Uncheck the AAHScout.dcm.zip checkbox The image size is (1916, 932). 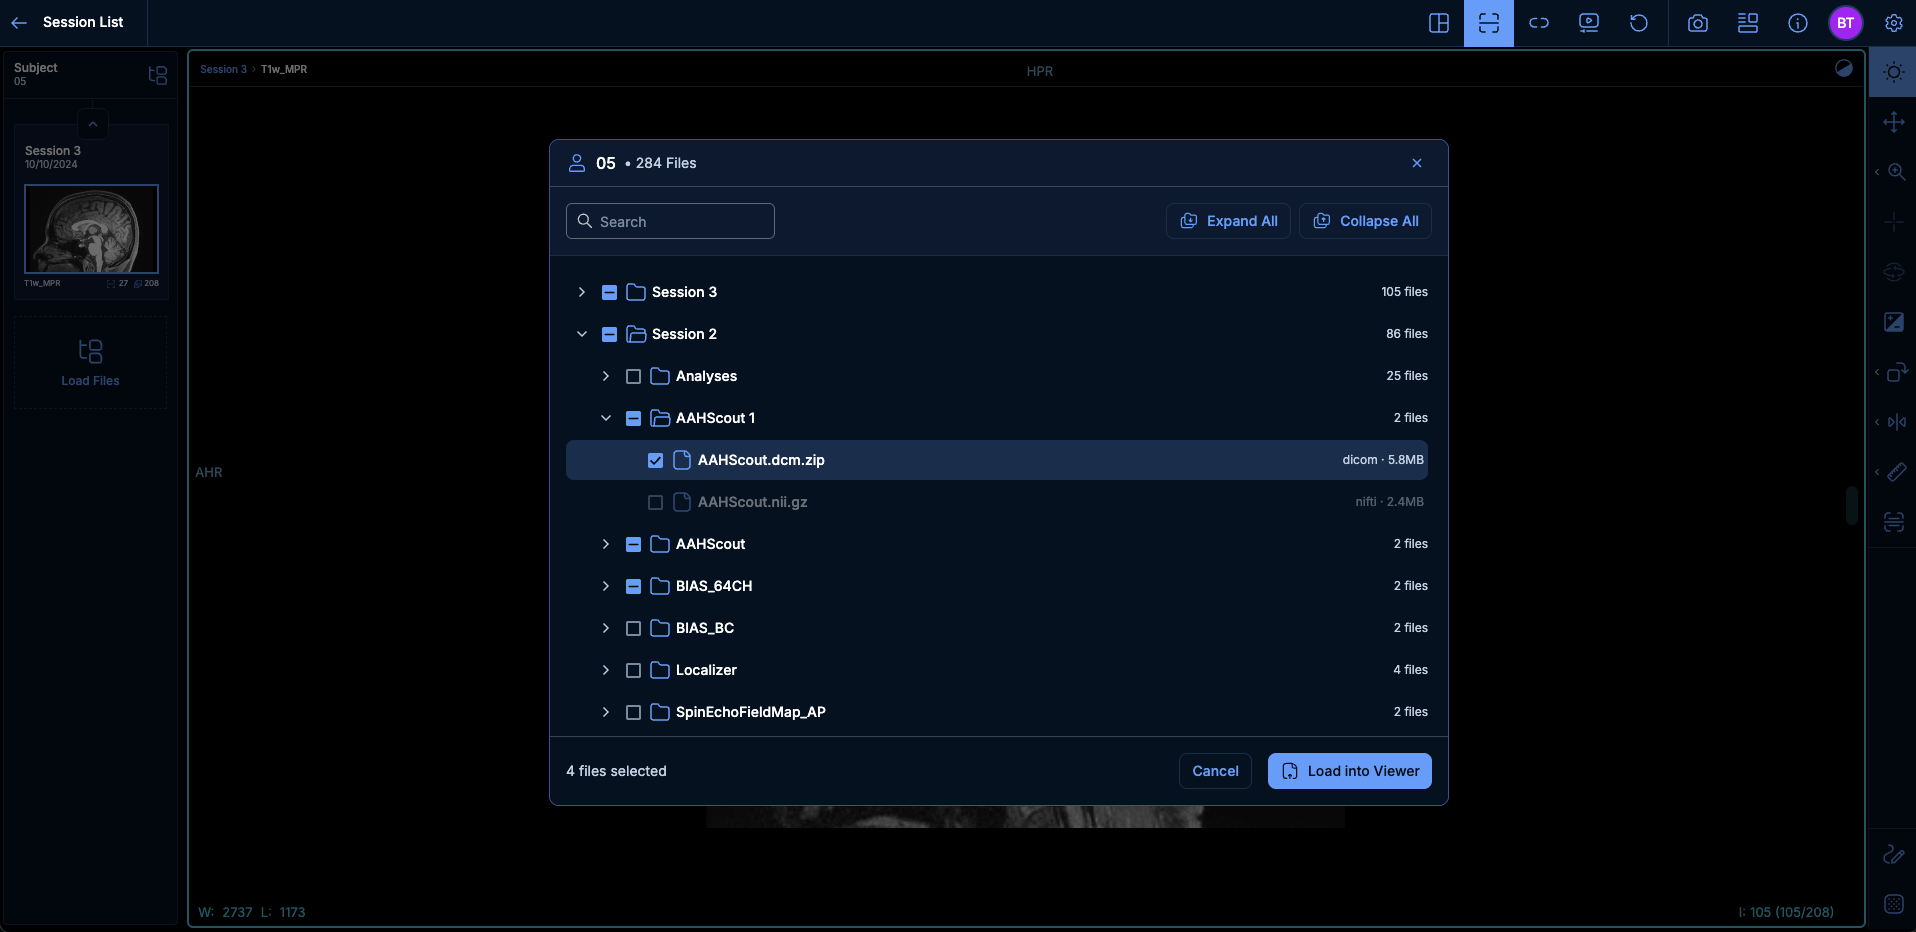click(x=655, y=460)
